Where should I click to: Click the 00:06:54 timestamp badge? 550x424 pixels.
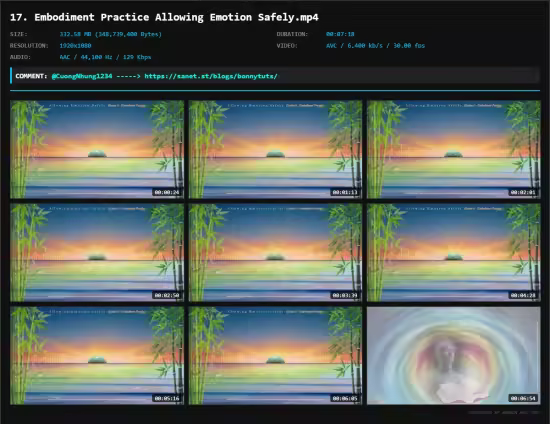pos(523,398)
